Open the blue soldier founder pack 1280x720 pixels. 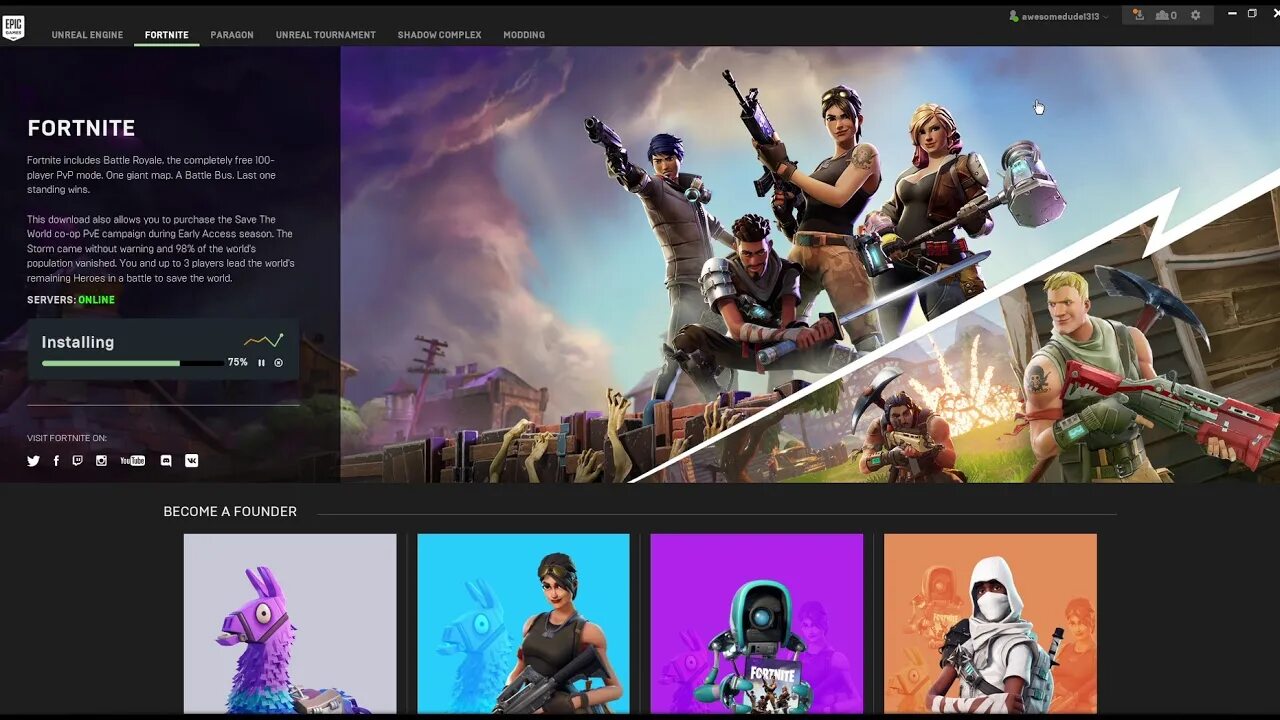[523, 623]
